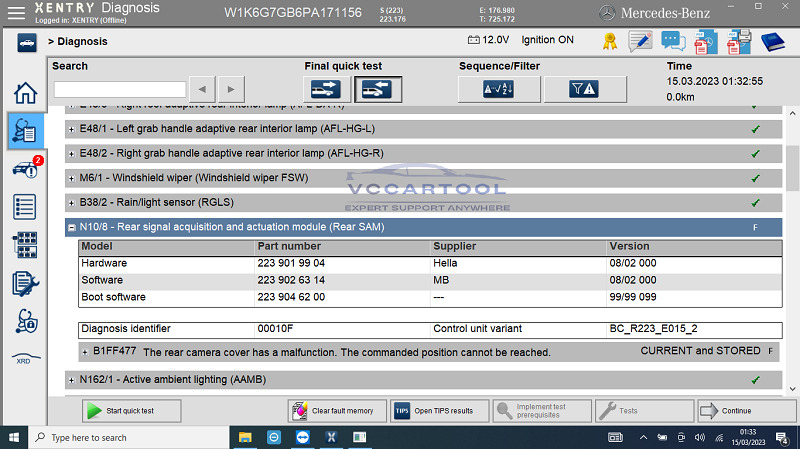Click the second Final quick test button

(x=378, y=89)
